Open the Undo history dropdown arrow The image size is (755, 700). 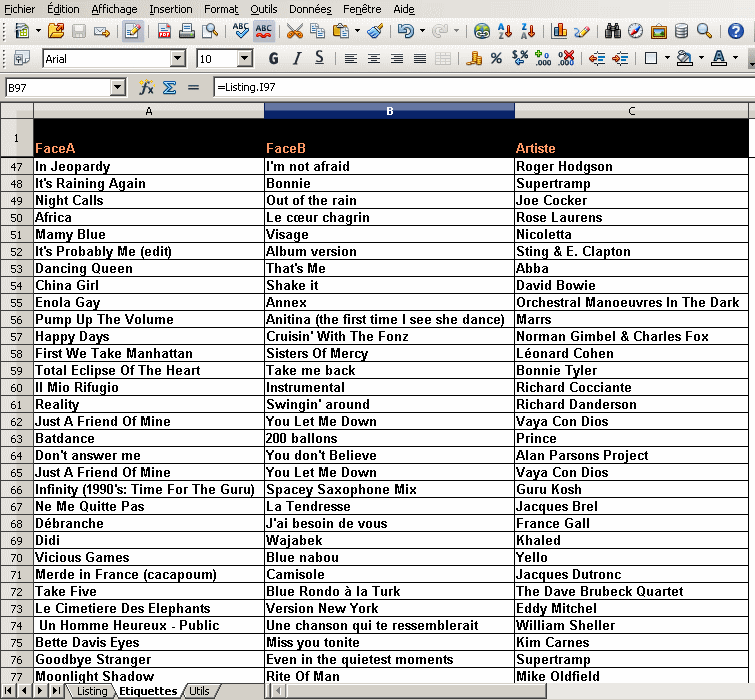[422, 31]
